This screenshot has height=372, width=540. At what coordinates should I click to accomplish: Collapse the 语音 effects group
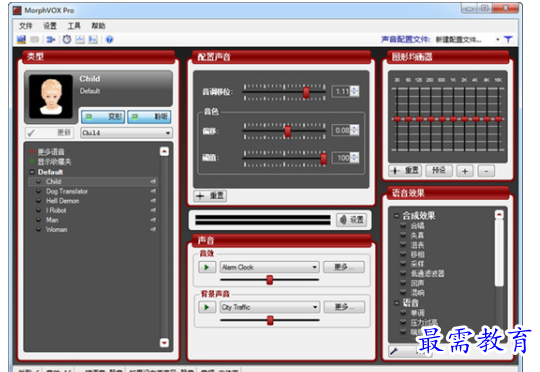[x=396, y=303]
